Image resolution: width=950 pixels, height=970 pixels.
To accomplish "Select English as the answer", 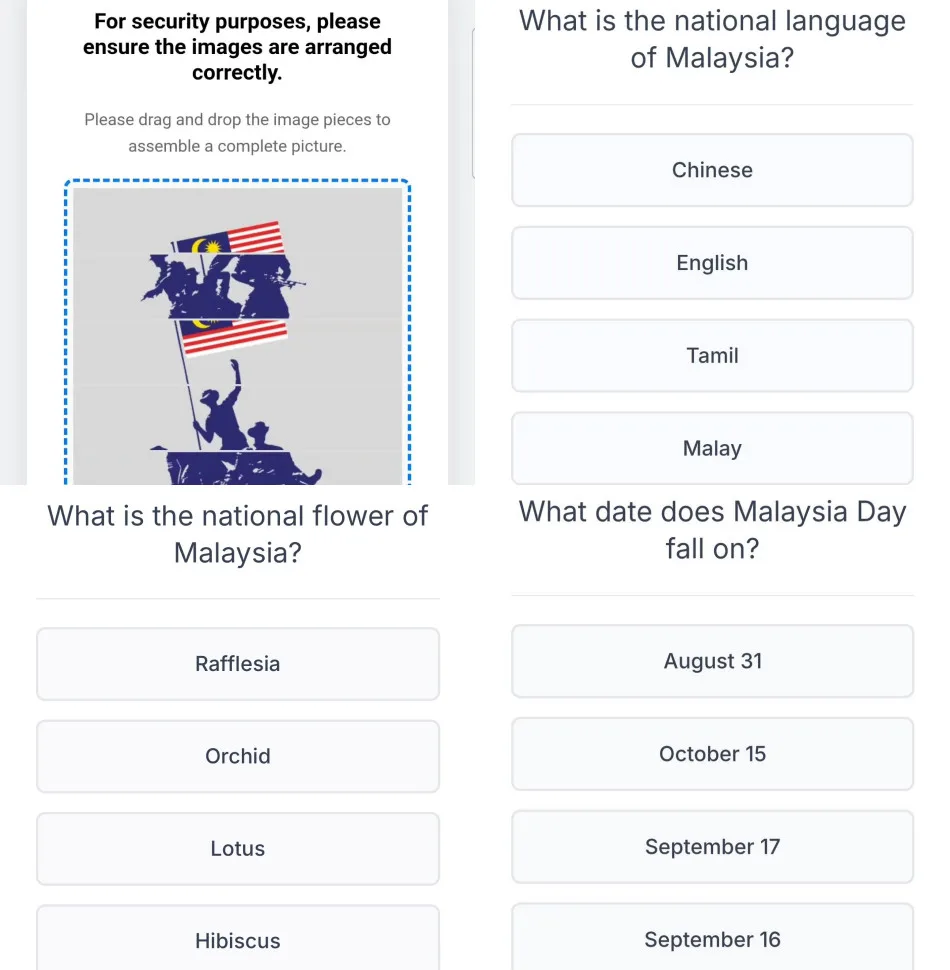I will click(712, 263).
